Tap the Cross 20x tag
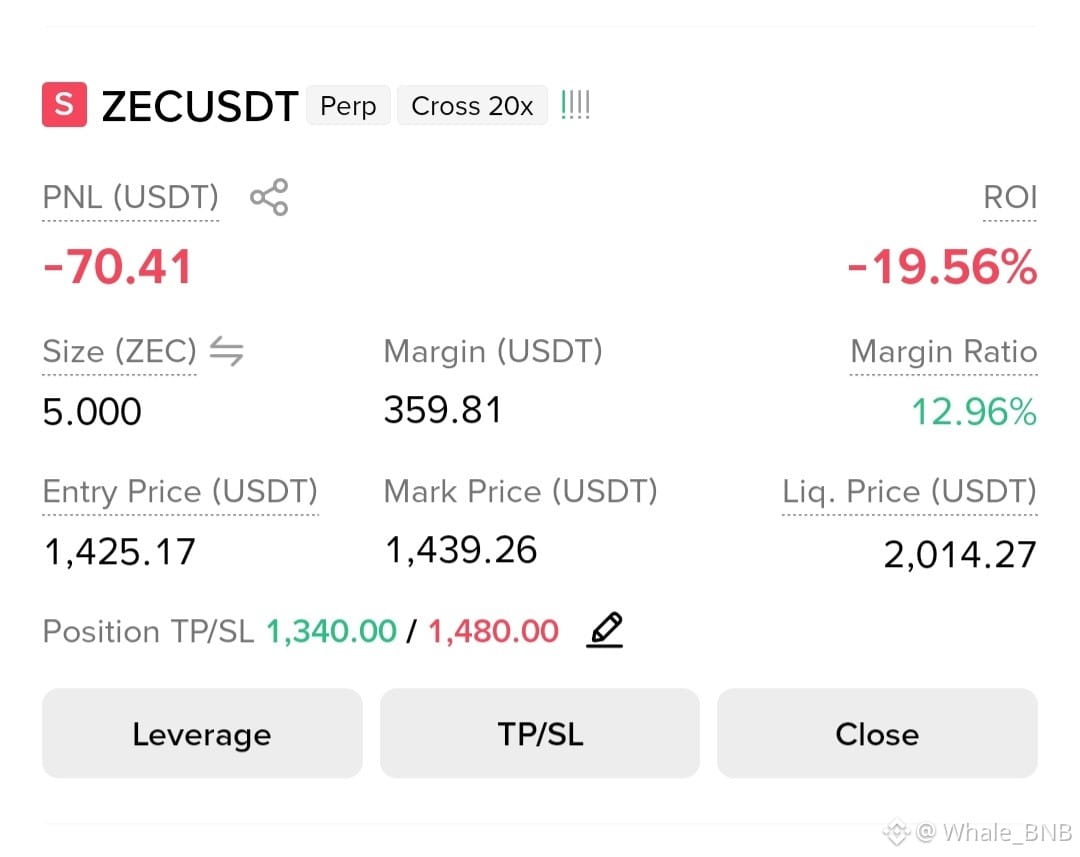Image resolution: width=1080 pixels, height=857 pixels. click(472, 105)
